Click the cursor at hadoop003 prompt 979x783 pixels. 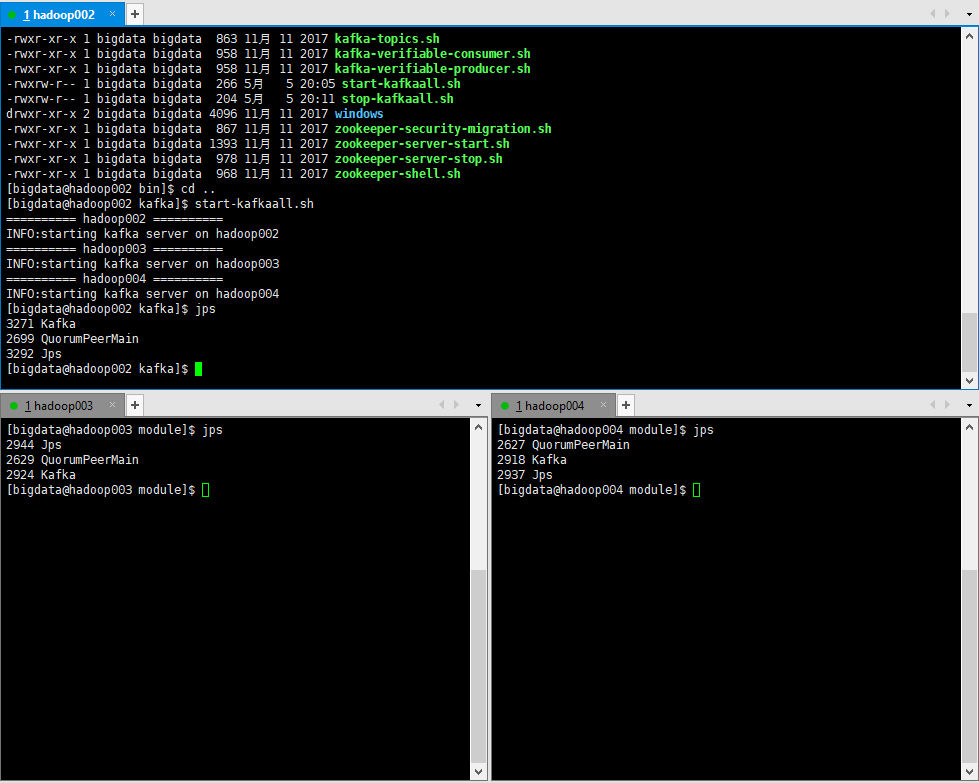pyautogui.click(x=206, y=490)
